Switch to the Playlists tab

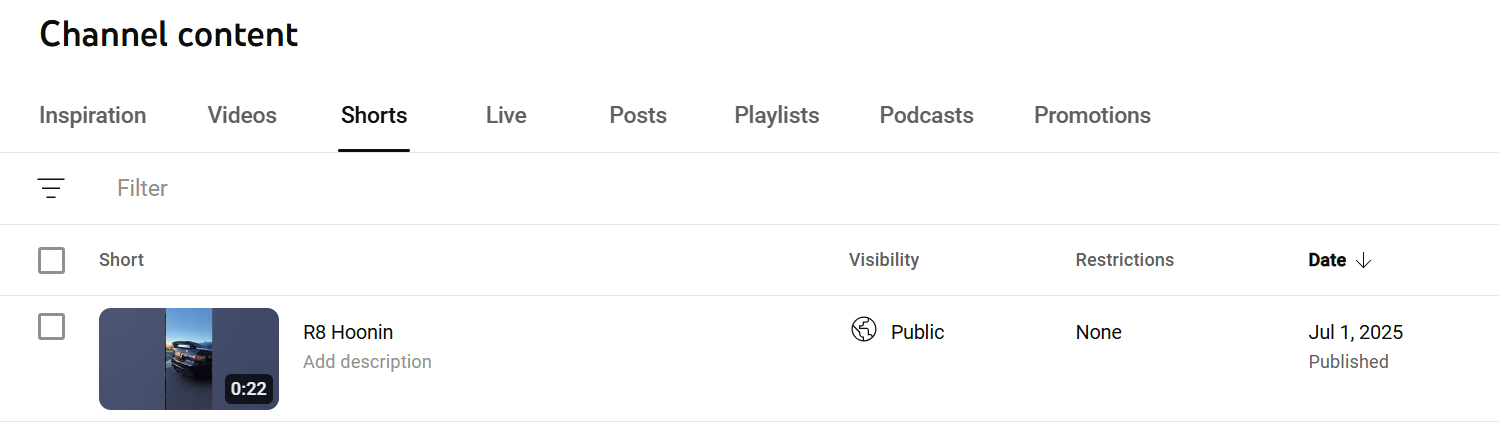(777, 116)
